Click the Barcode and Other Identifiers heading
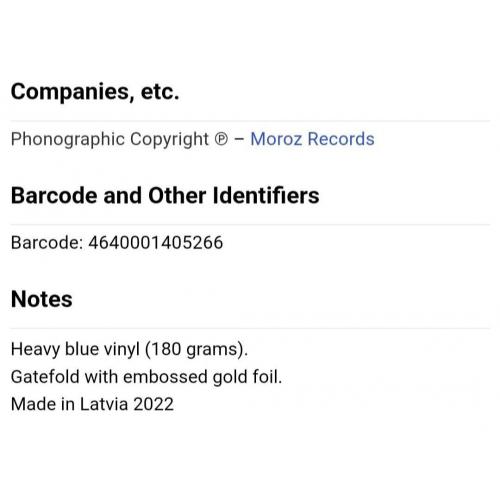The image size is (500, 500). (165, 195)
